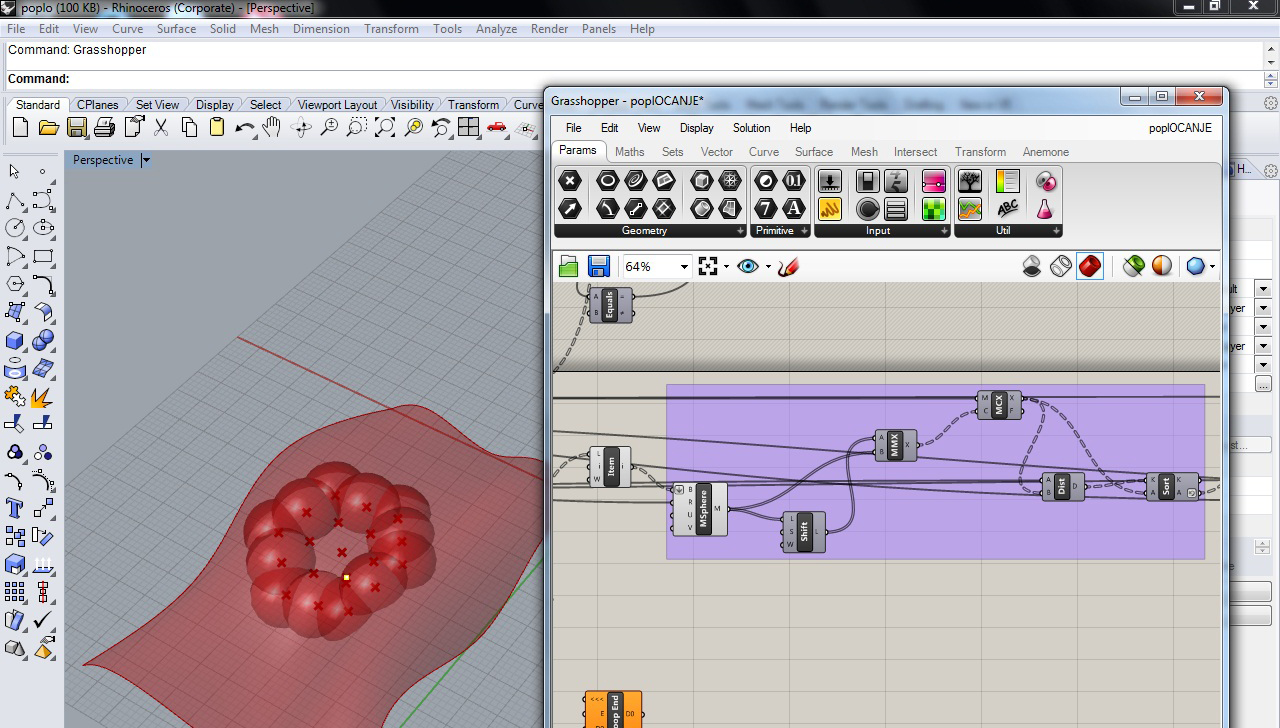Open the Rhino Analyze menu
Screen dimensions: 1280x728
(x=496, y=28)
